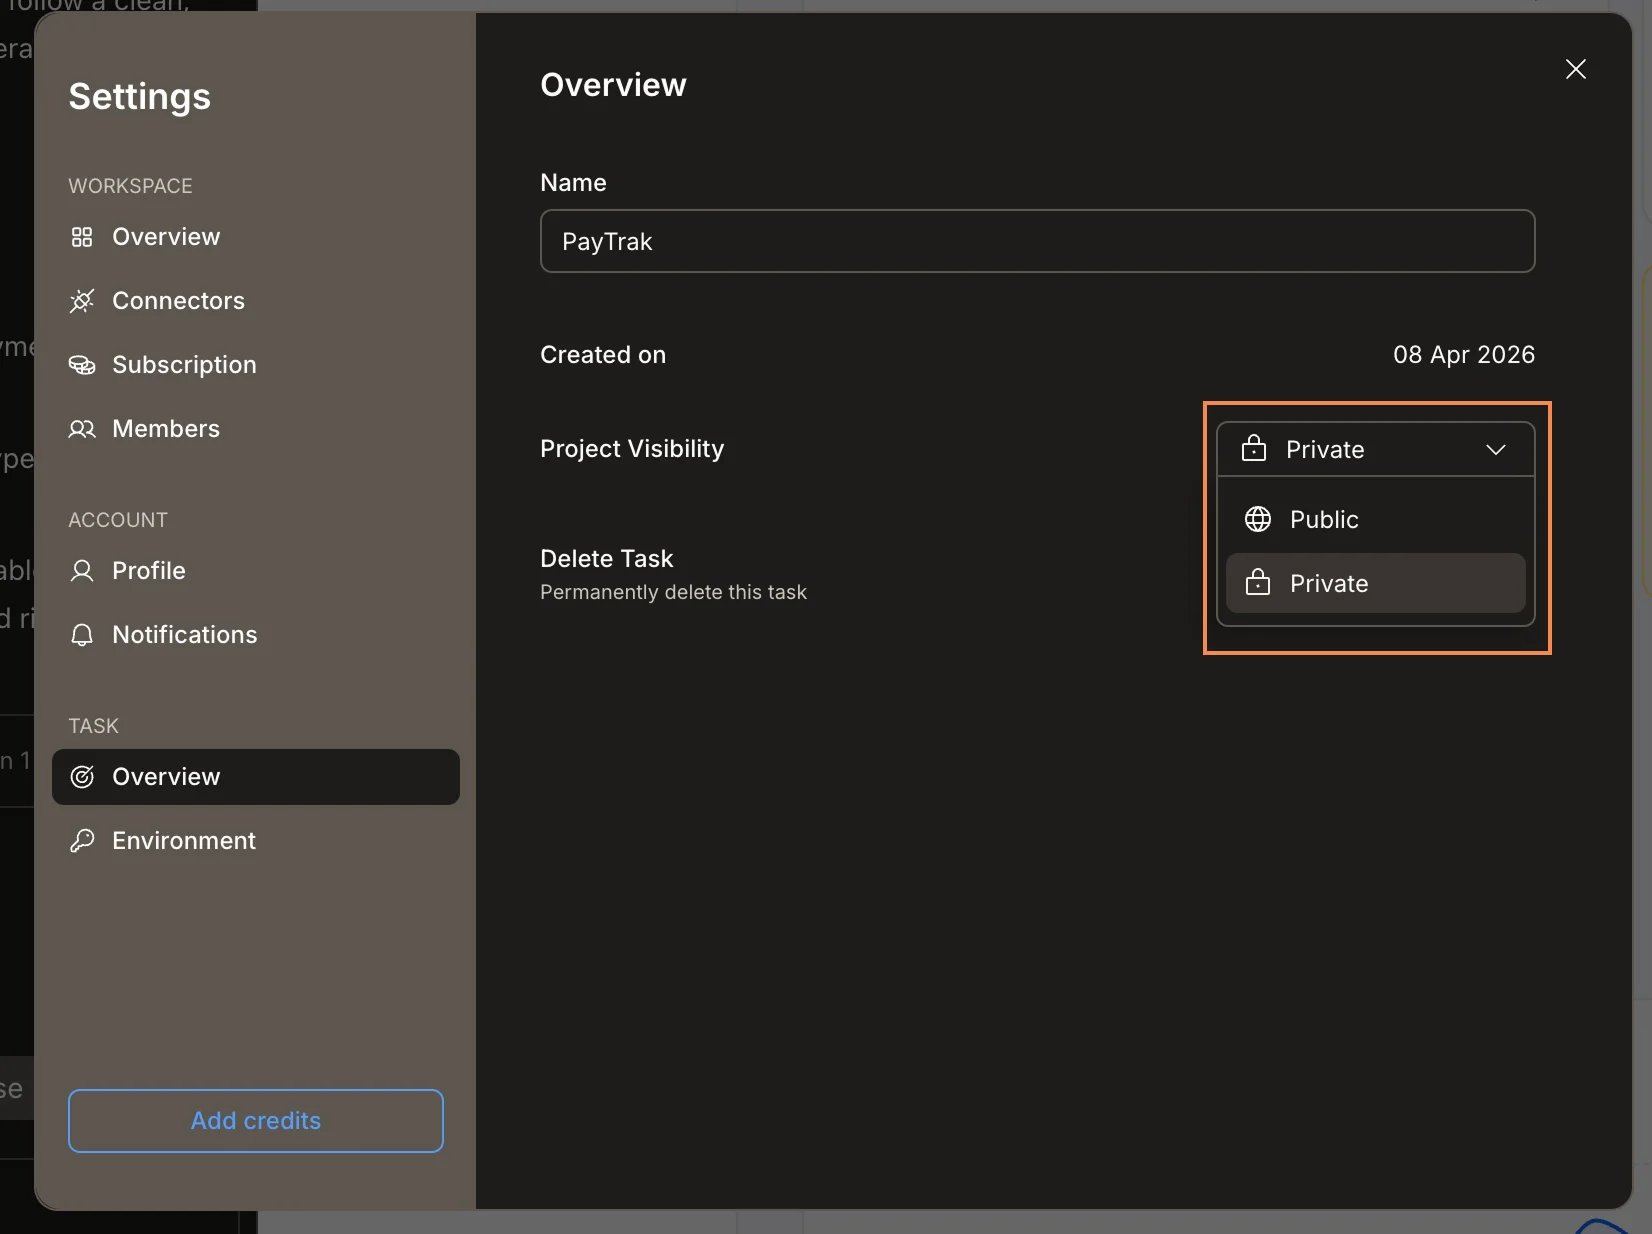Click the Environment key icon
Viewport: 1652px width, 1234px height.
click(x=82, y=841)
